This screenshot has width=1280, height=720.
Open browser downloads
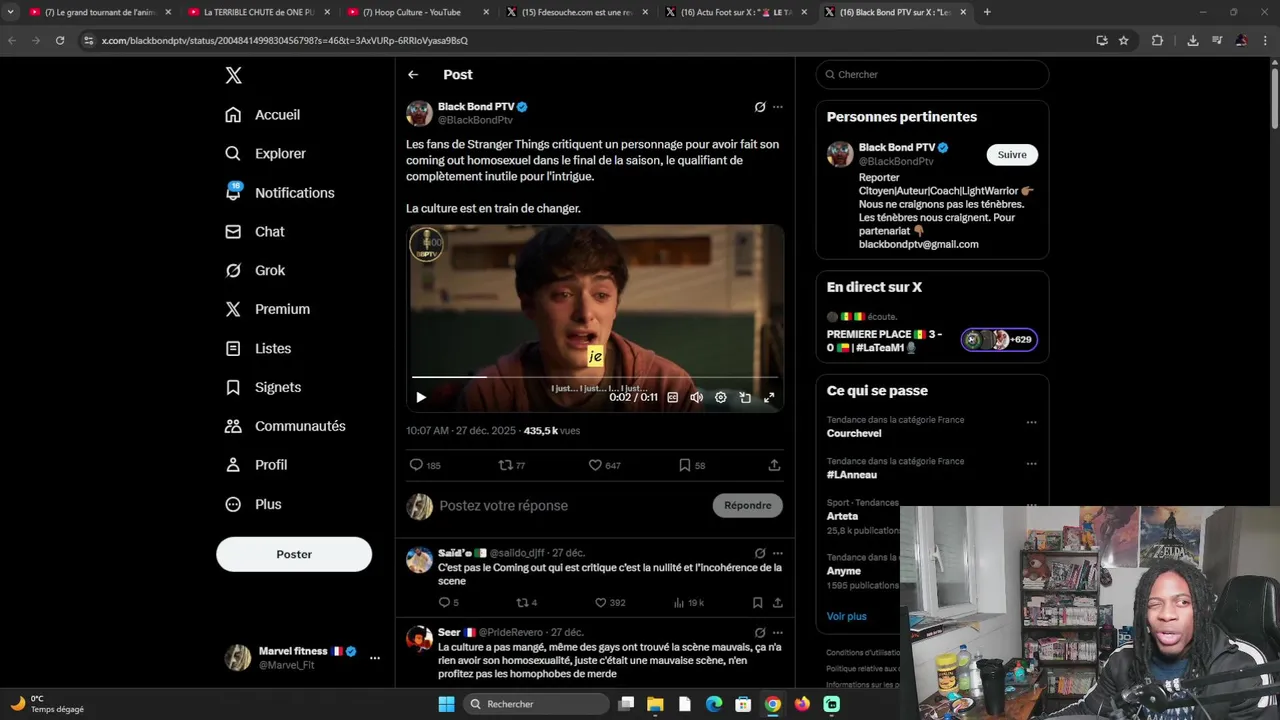(1193, 40)
